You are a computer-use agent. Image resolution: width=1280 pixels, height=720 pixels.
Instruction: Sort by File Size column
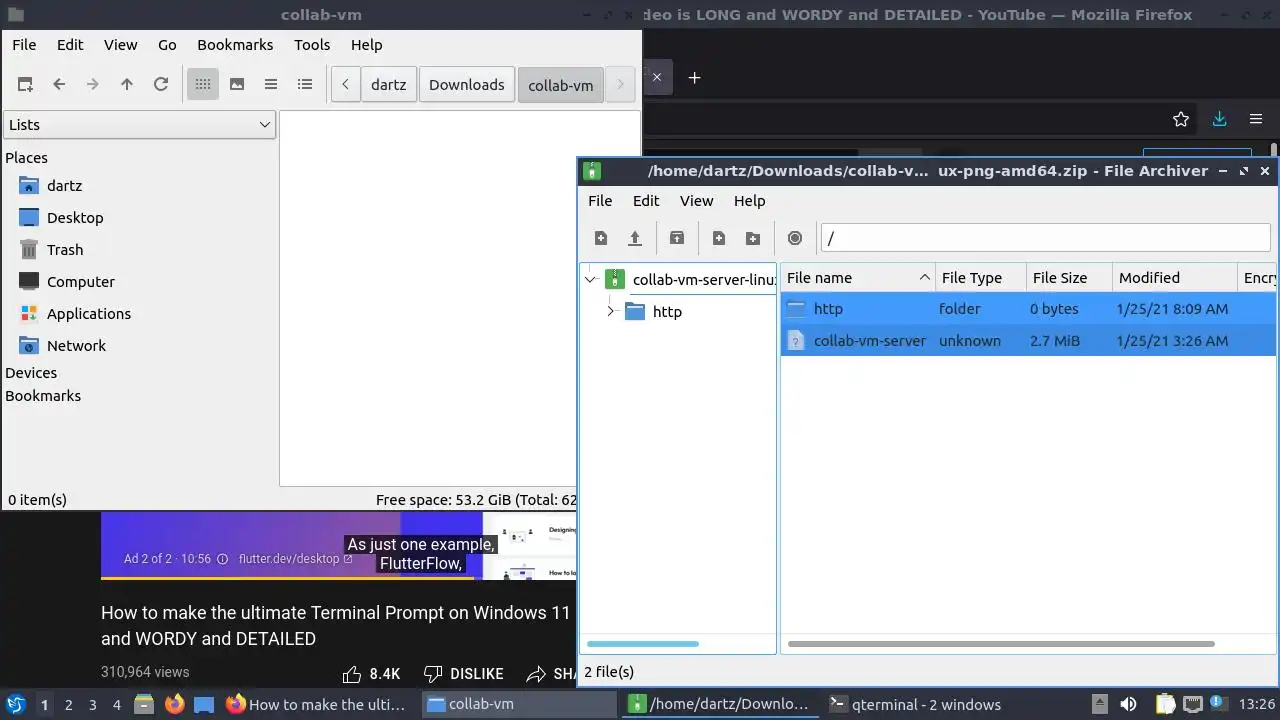pos(1069,278)
